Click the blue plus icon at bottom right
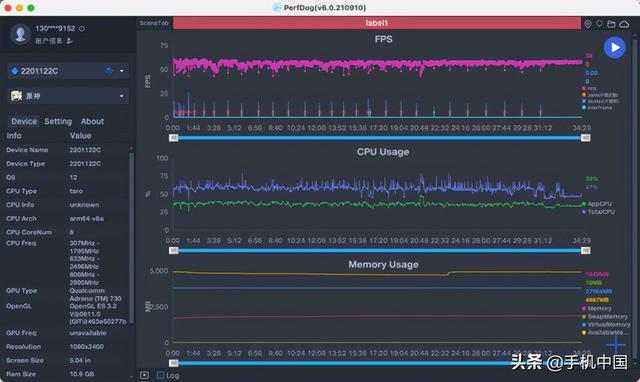This screenshot has height=382, width=640. coord(616,345)
